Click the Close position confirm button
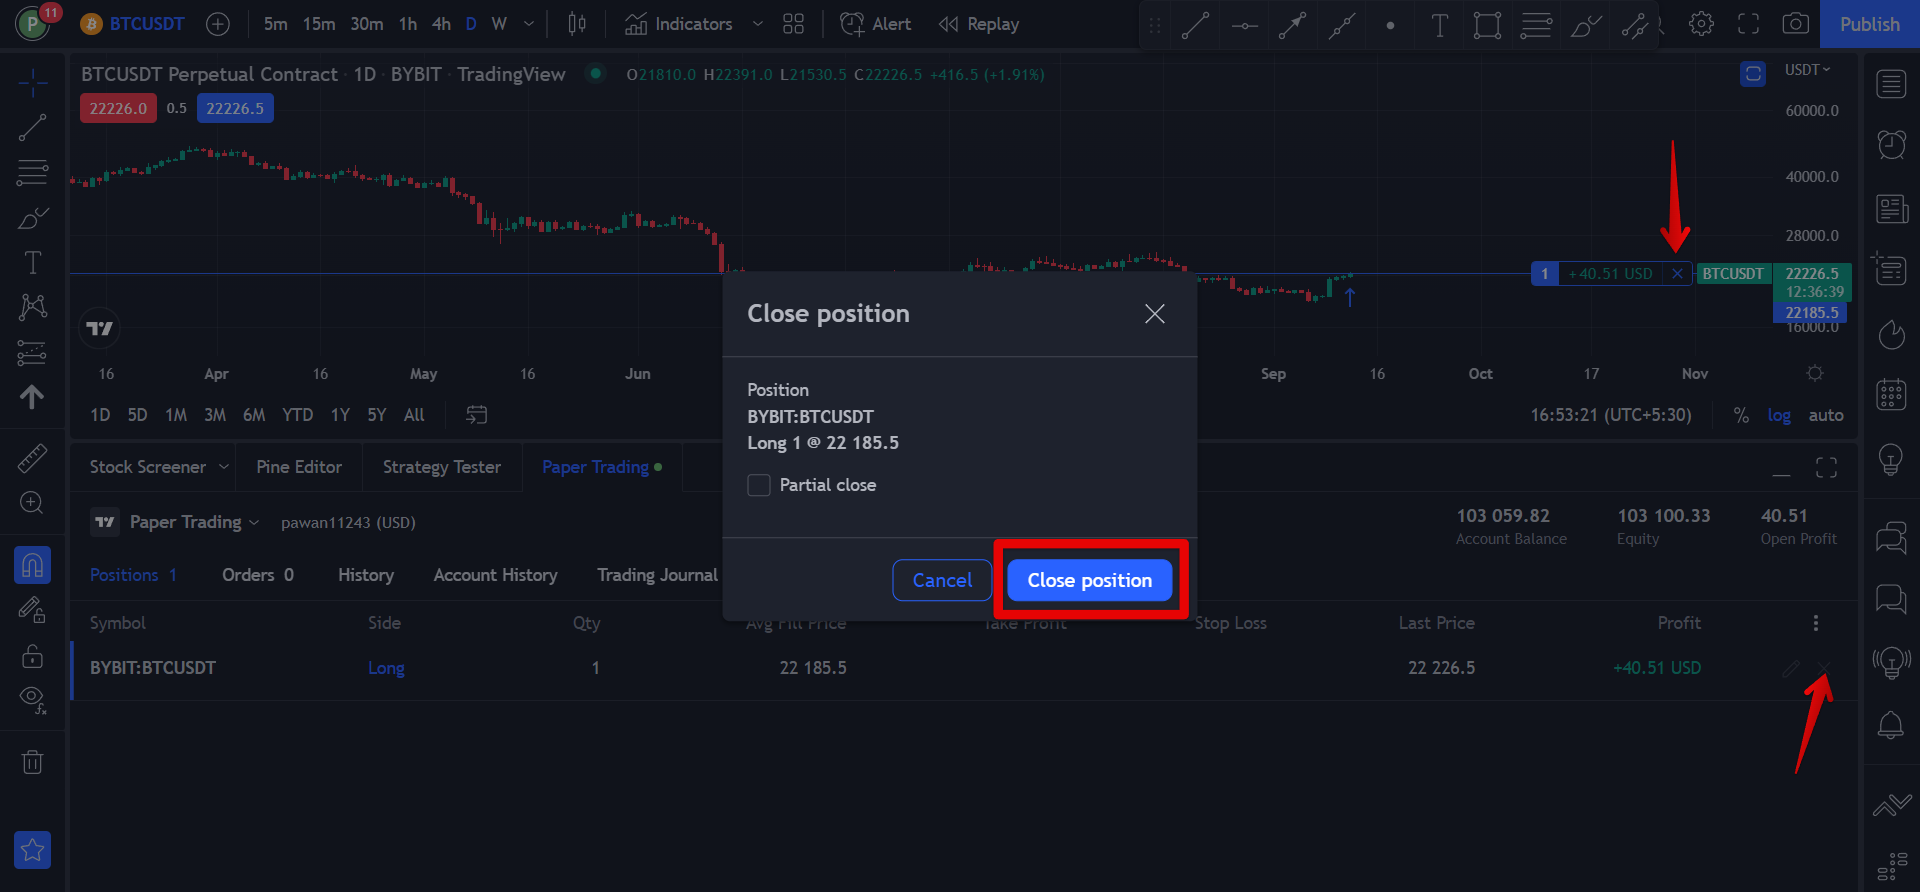 (x=1089, y=580)
